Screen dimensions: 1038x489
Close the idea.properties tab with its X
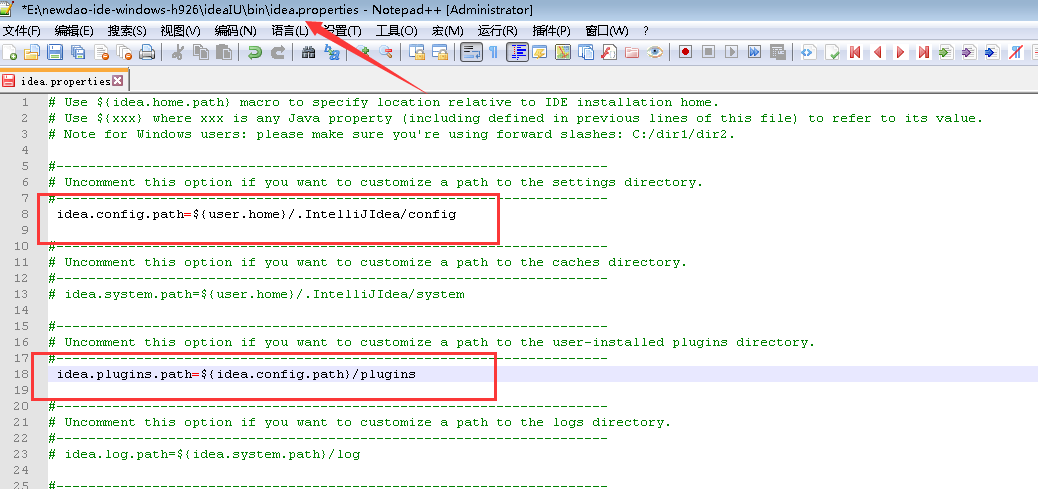pyautogui.click(x=117, y=81)
